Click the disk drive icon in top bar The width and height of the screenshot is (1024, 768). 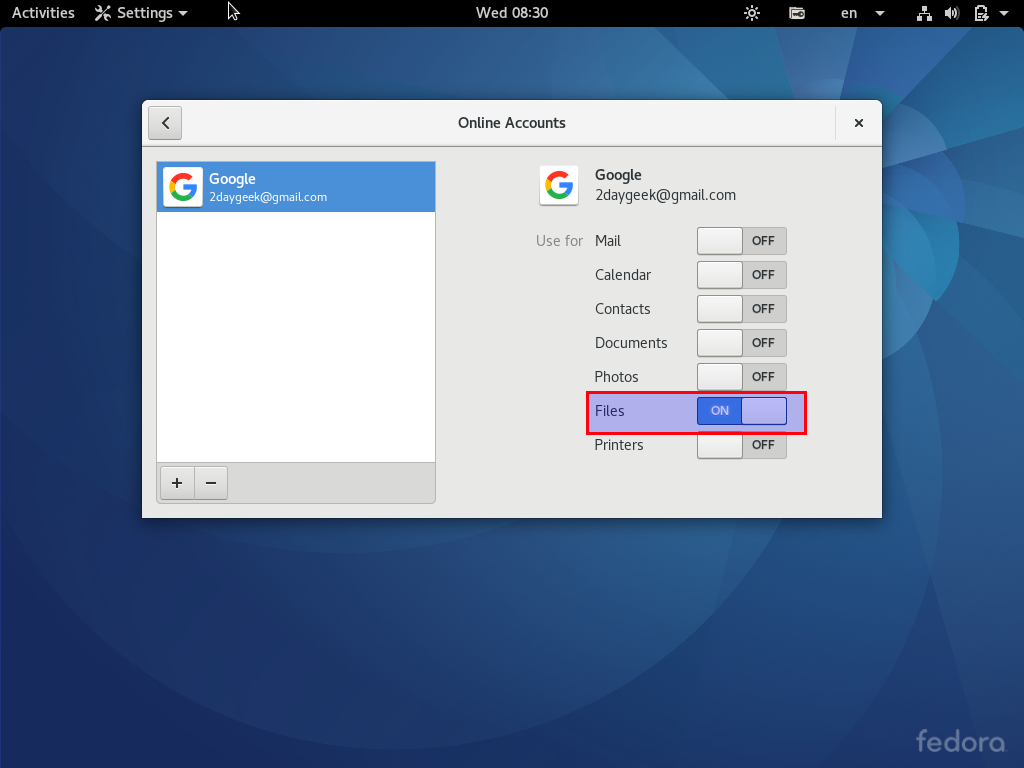point(797,13)
